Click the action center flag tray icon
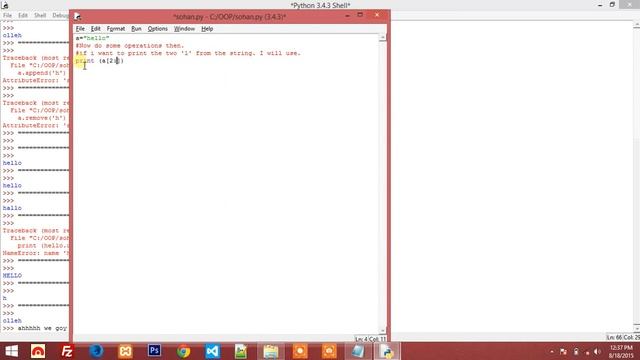This screenshot has width=640, height=360. 563,351
